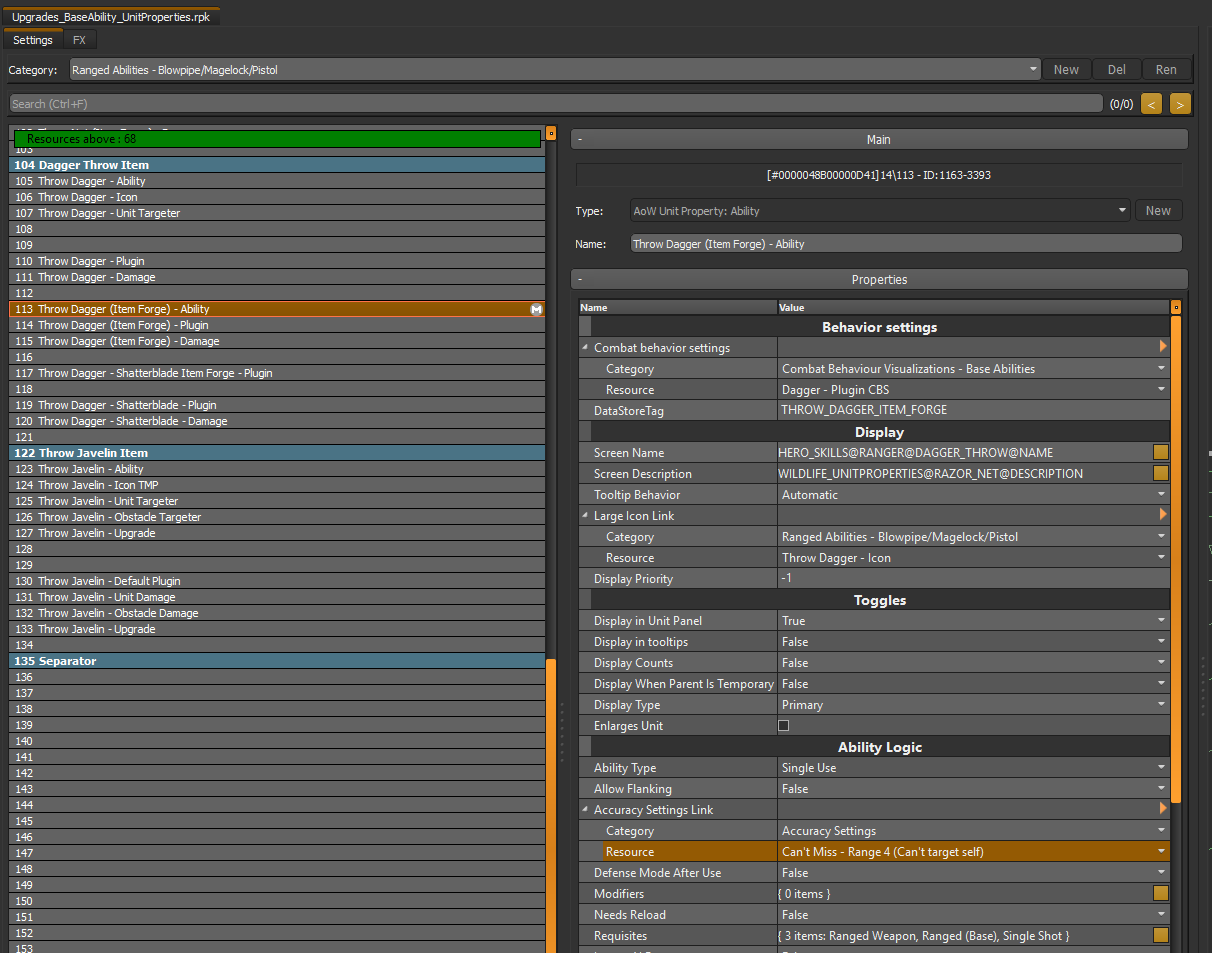The image size is (1212, 953).
Task: Open the Requisites items editor square
Action: 1161,936
